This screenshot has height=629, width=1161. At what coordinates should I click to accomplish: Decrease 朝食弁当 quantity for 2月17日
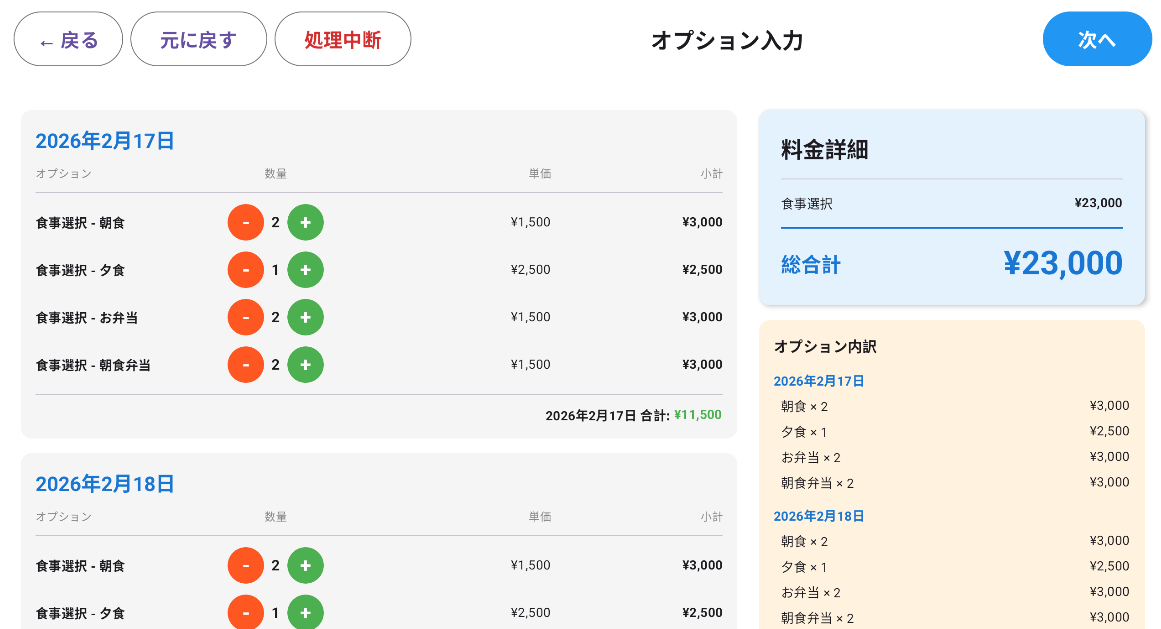click(245, 364)
